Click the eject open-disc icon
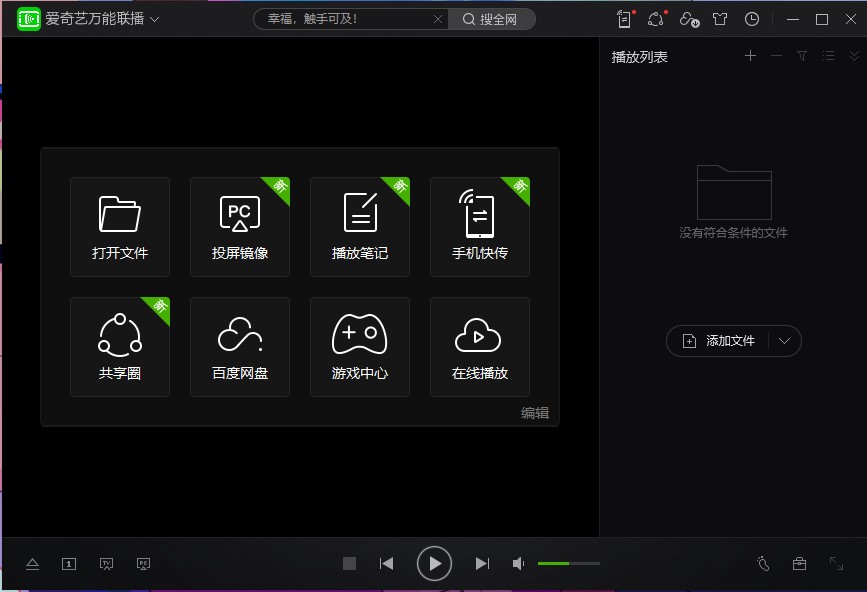Viewport: 867px width, 592px height. point(32,563)
